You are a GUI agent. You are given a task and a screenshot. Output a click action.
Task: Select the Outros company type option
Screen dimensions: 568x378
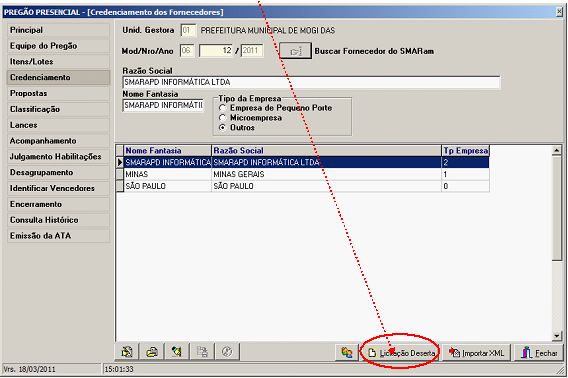pos(223,128)
